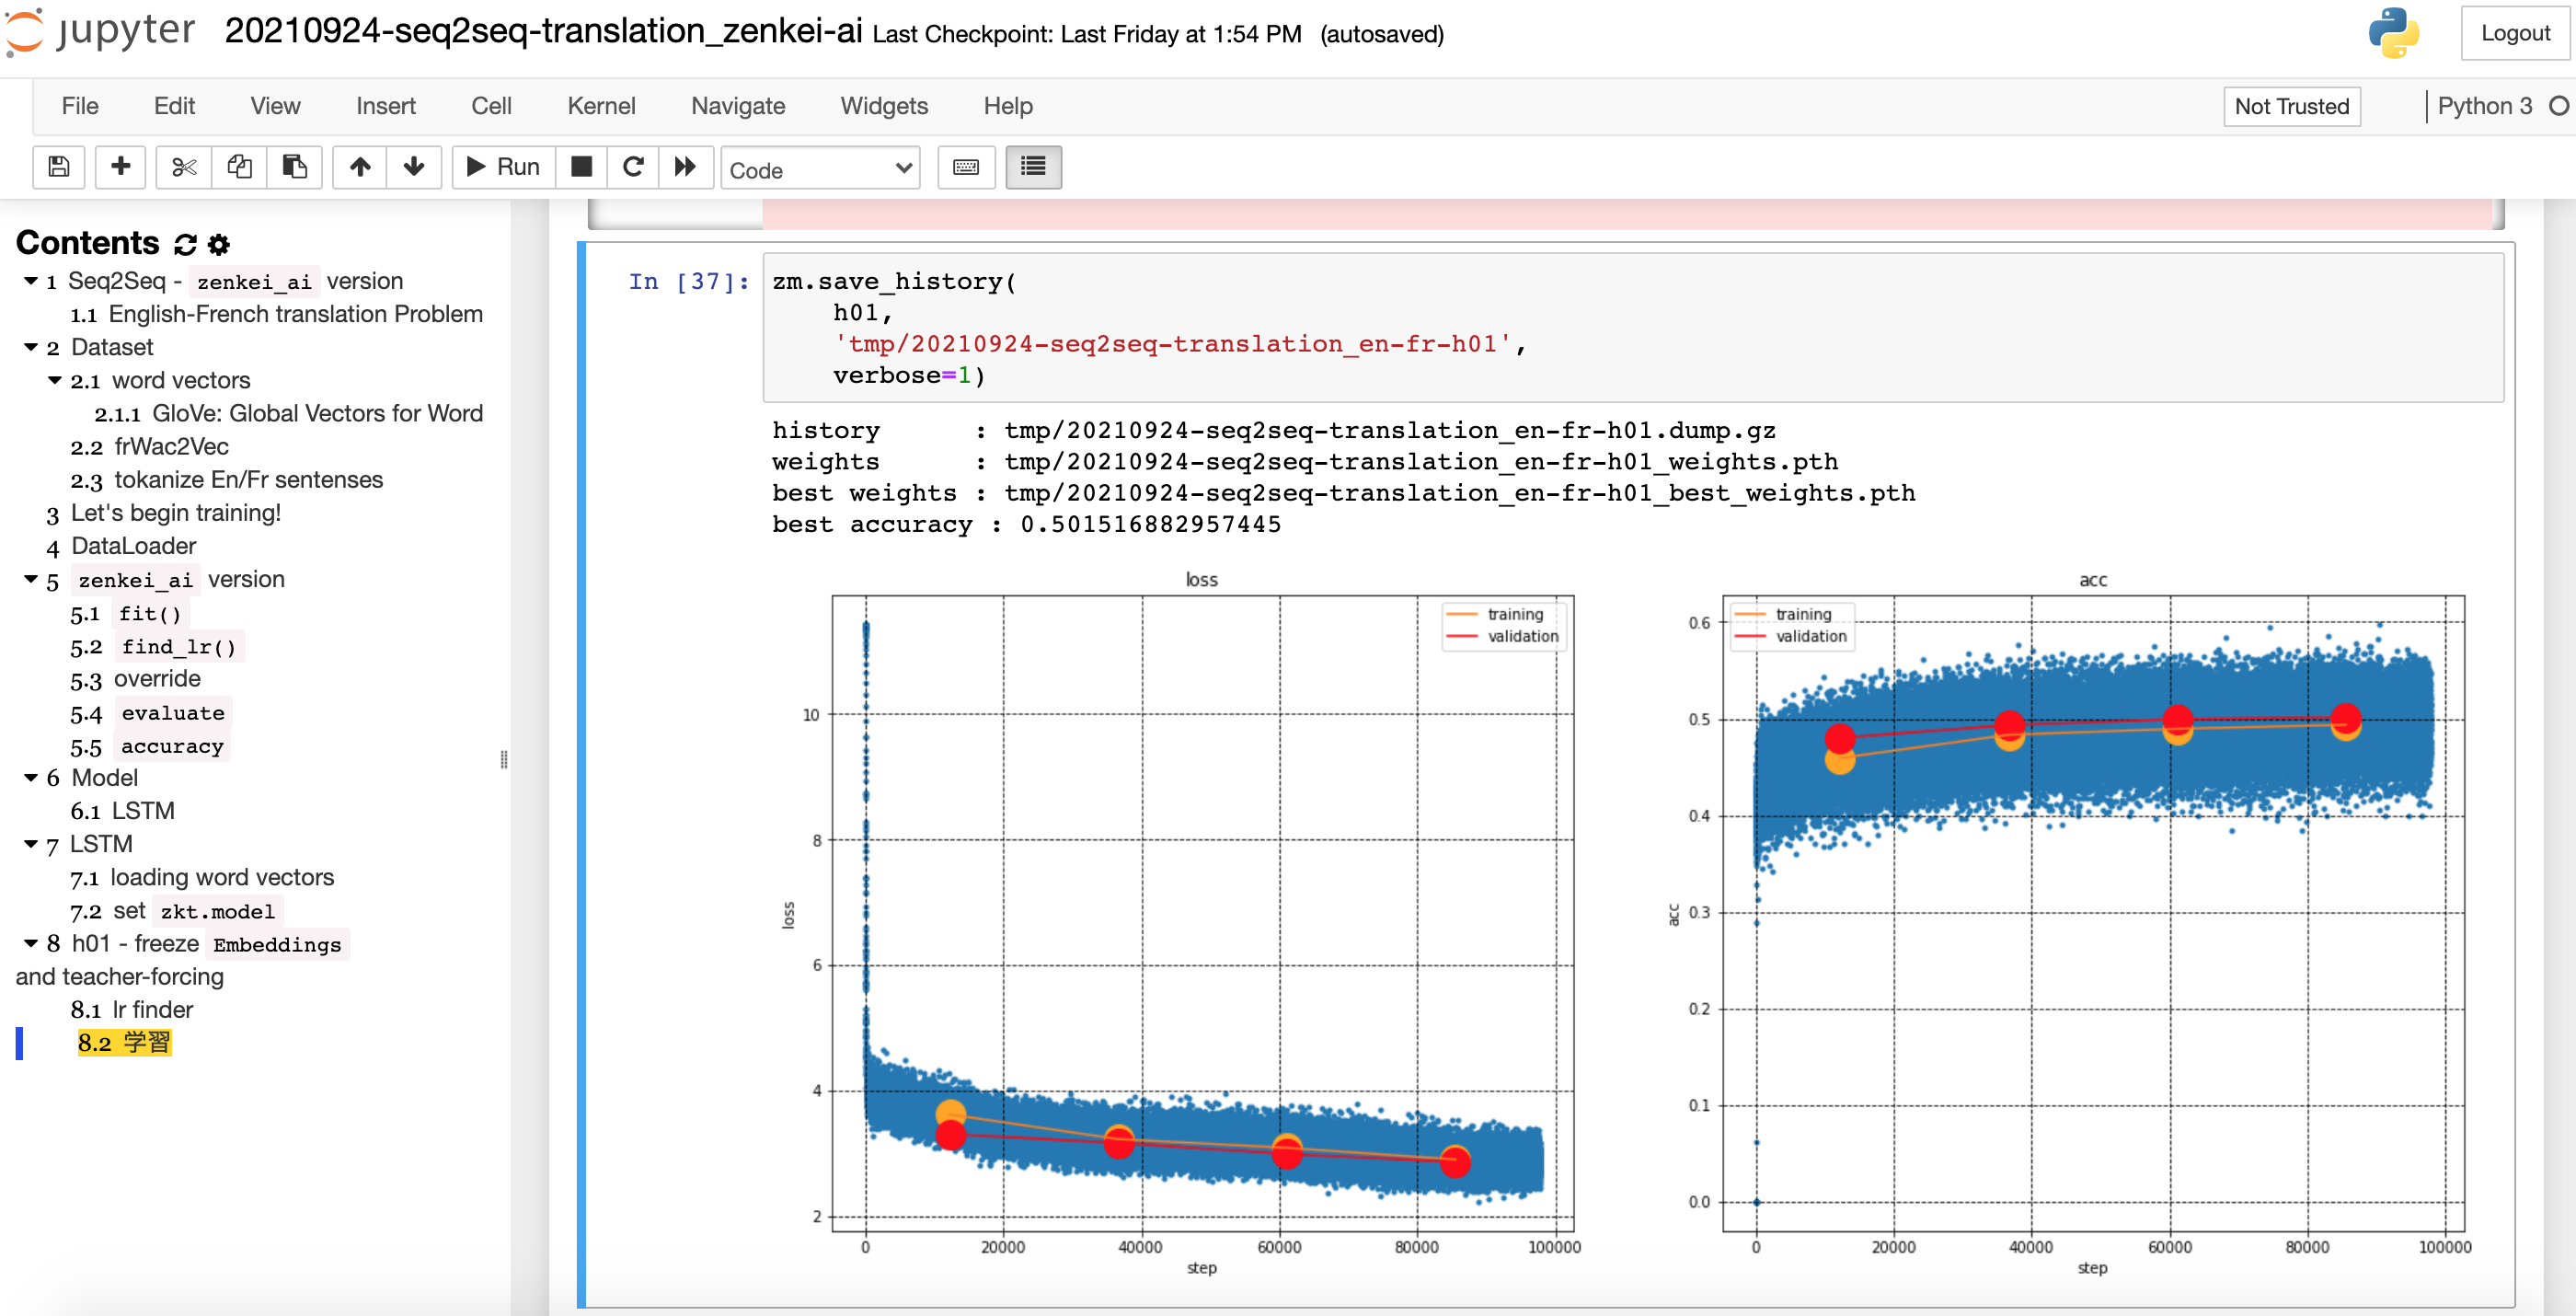This screenshot has height=1316, width=2576.
Task: Click the Logout button
Action: pyautogui.click(x=2515, y=33)
